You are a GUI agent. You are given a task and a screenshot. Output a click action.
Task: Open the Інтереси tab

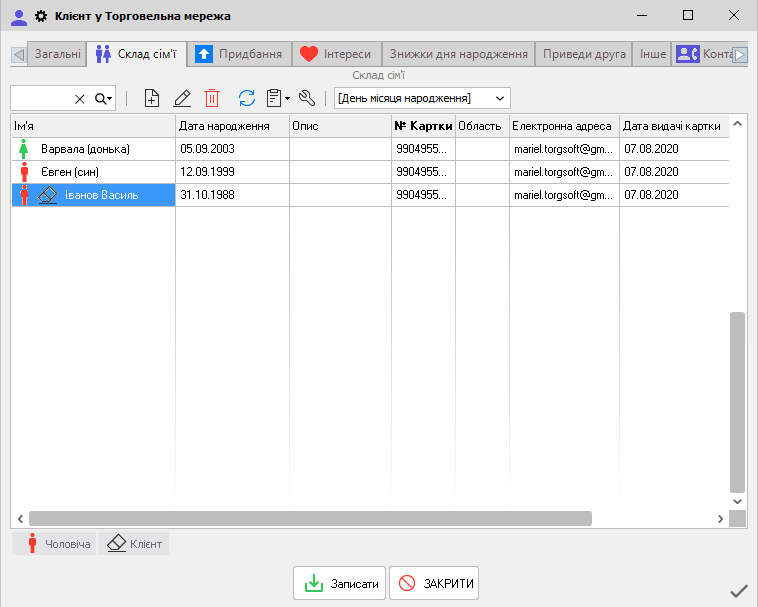click(337, 54)
